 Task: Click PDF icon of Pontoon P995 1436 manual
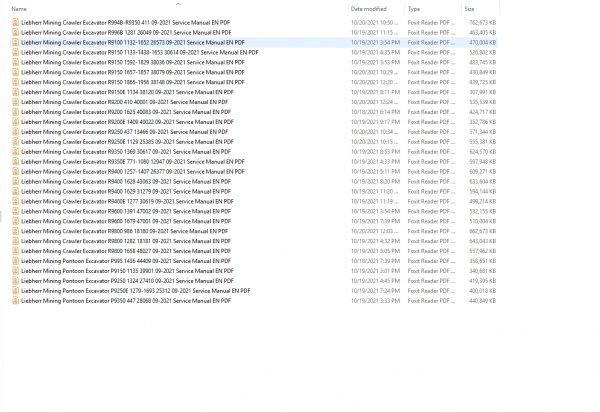click(15, 261)
